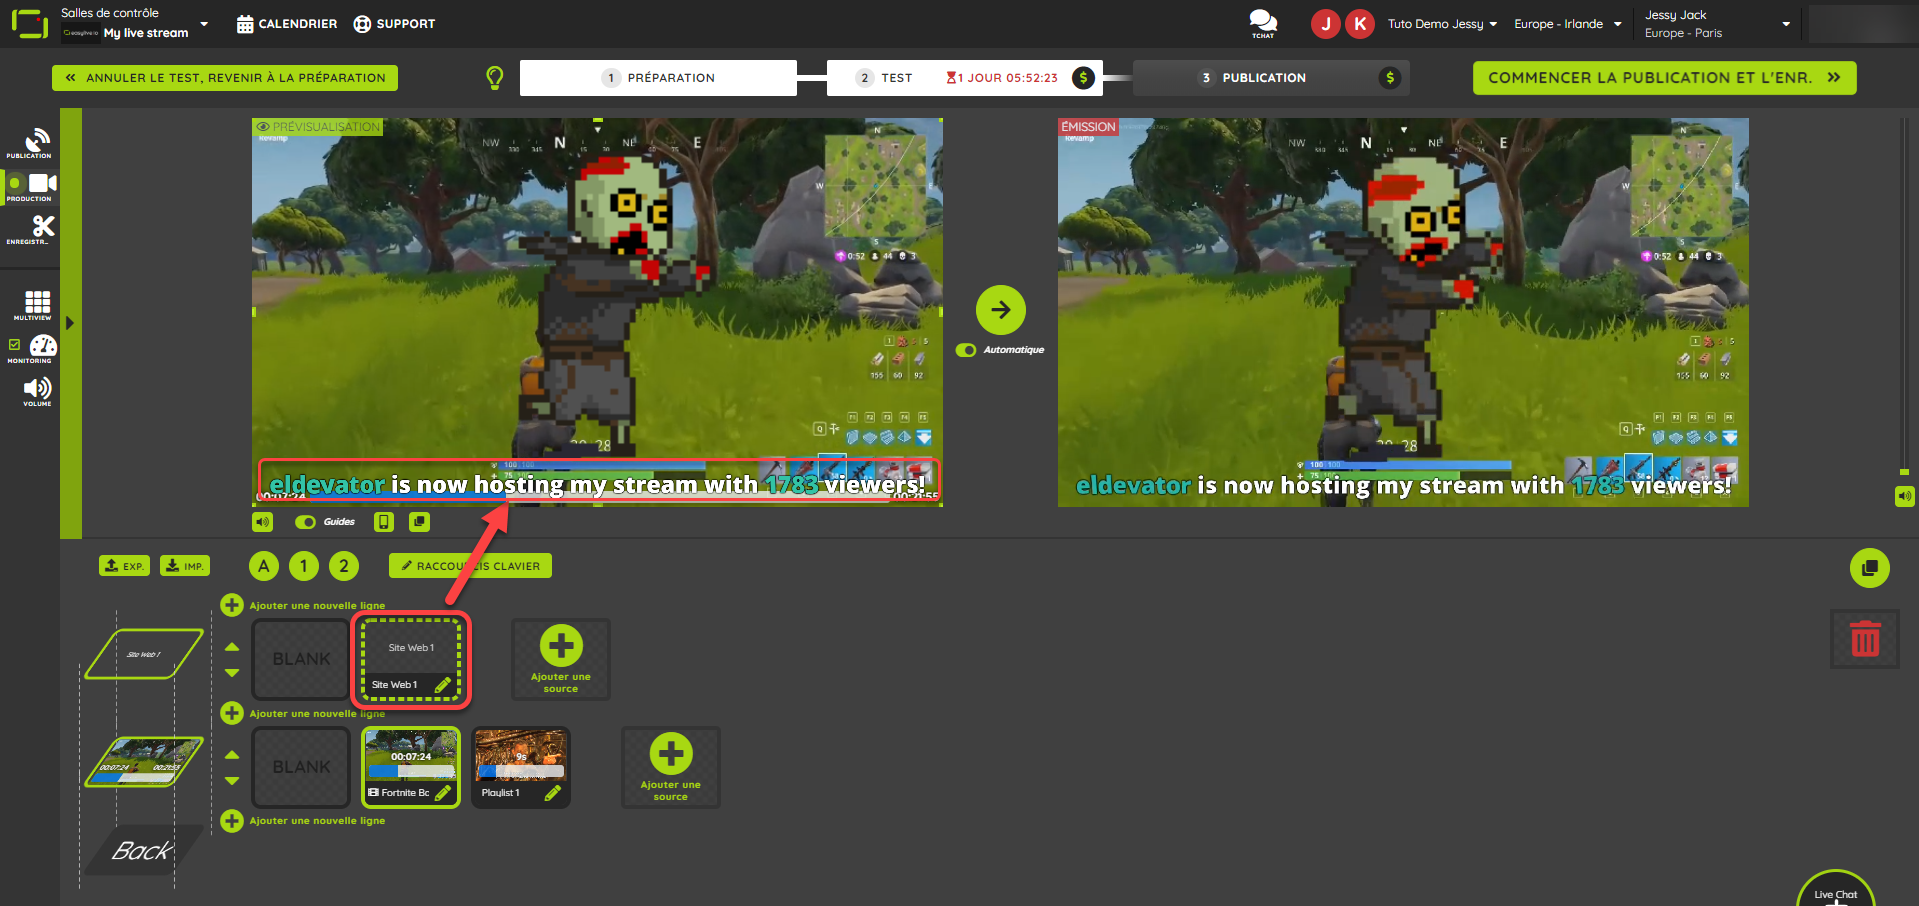The height and width of the screenshot is (906, 1919).
Task: Click the J user avatar
Action: coord(1326,24)
